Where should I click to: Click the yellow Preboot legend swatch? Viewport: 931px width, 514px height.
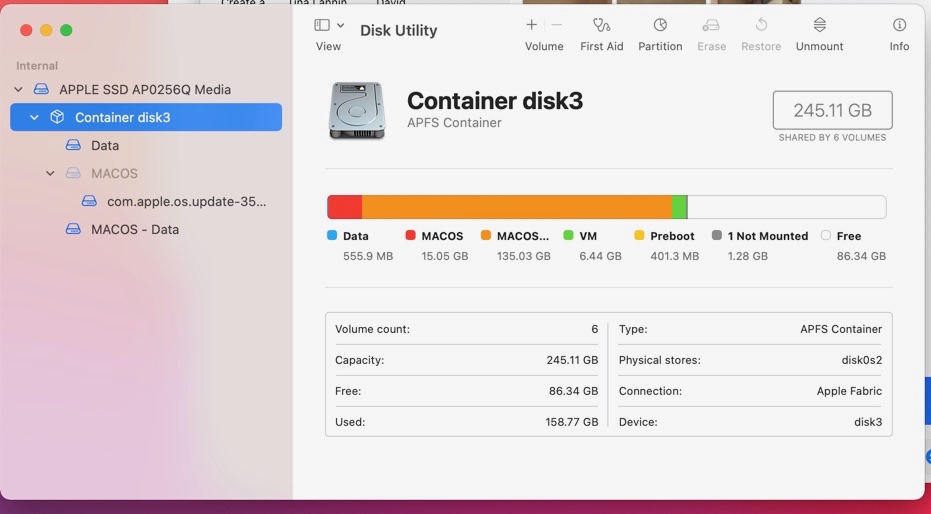tap(639, 236)
